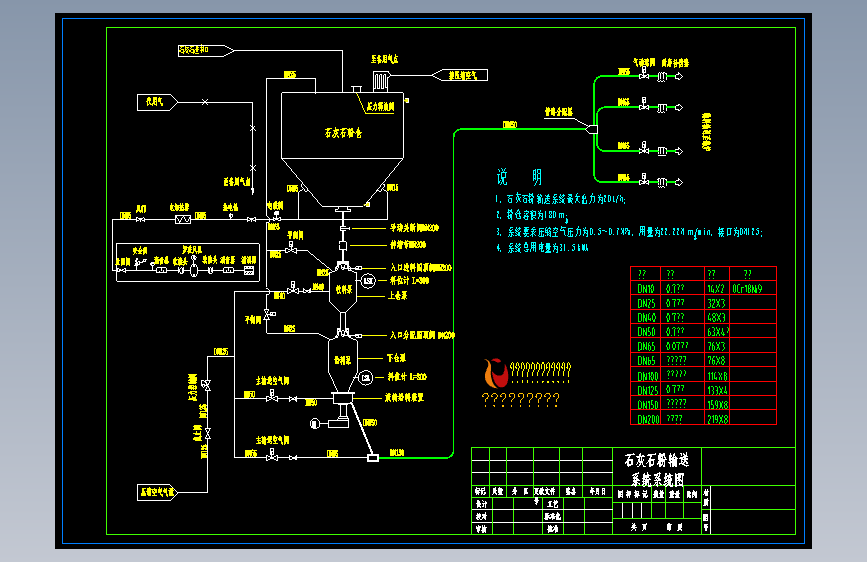Select the DN10 cell in red table
The image size is (867, 562).
tap(645, 288)
